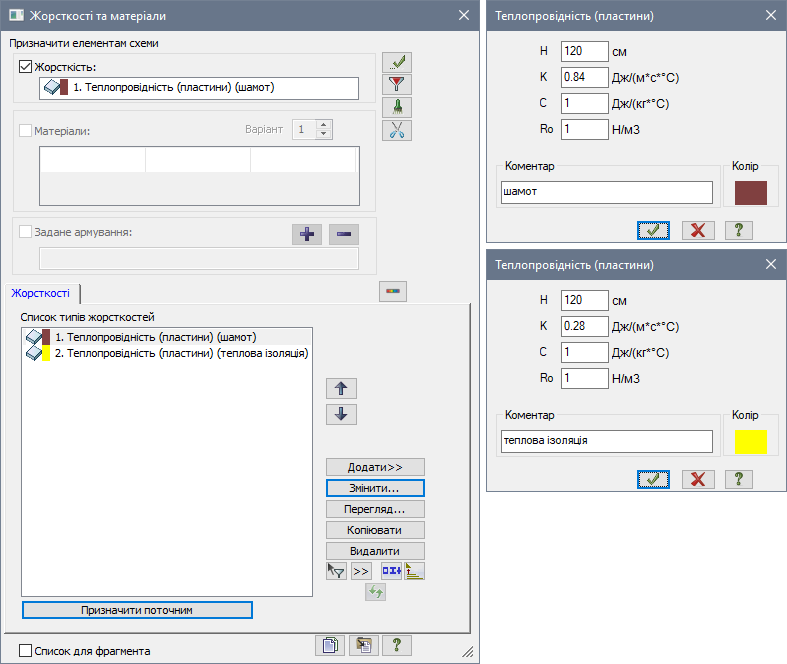
Task: Click the red funnel filter icon
Action: pyautogui.click(x=397, y=85)
